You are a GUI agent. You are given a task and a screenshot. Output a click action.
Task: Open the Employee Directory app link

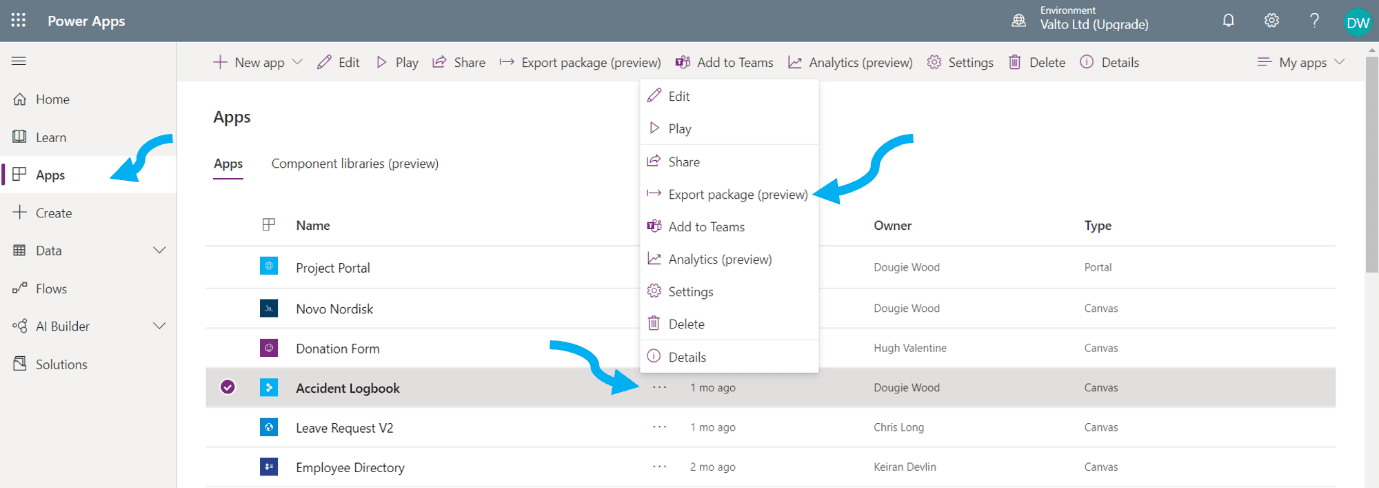click(x=350, y=468)
